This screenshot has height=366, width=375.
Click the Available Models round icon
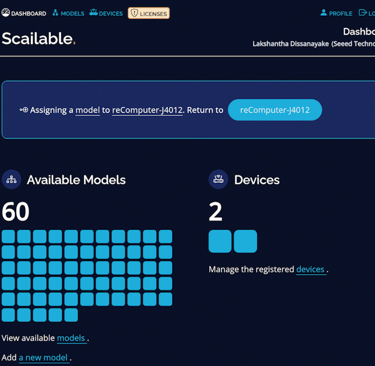(11, 179)
